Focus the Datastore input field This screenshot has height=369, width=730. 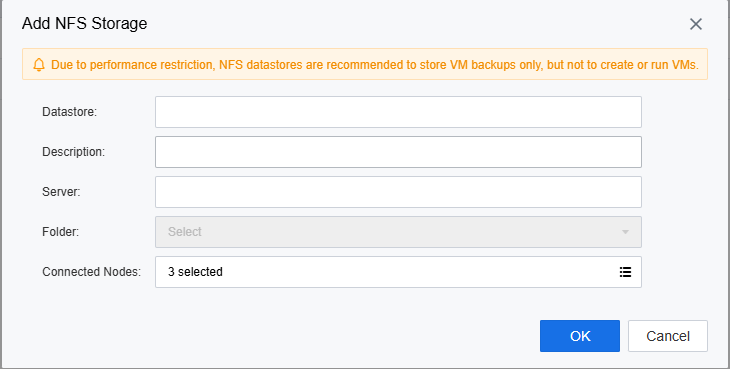[x=398, y=112]
